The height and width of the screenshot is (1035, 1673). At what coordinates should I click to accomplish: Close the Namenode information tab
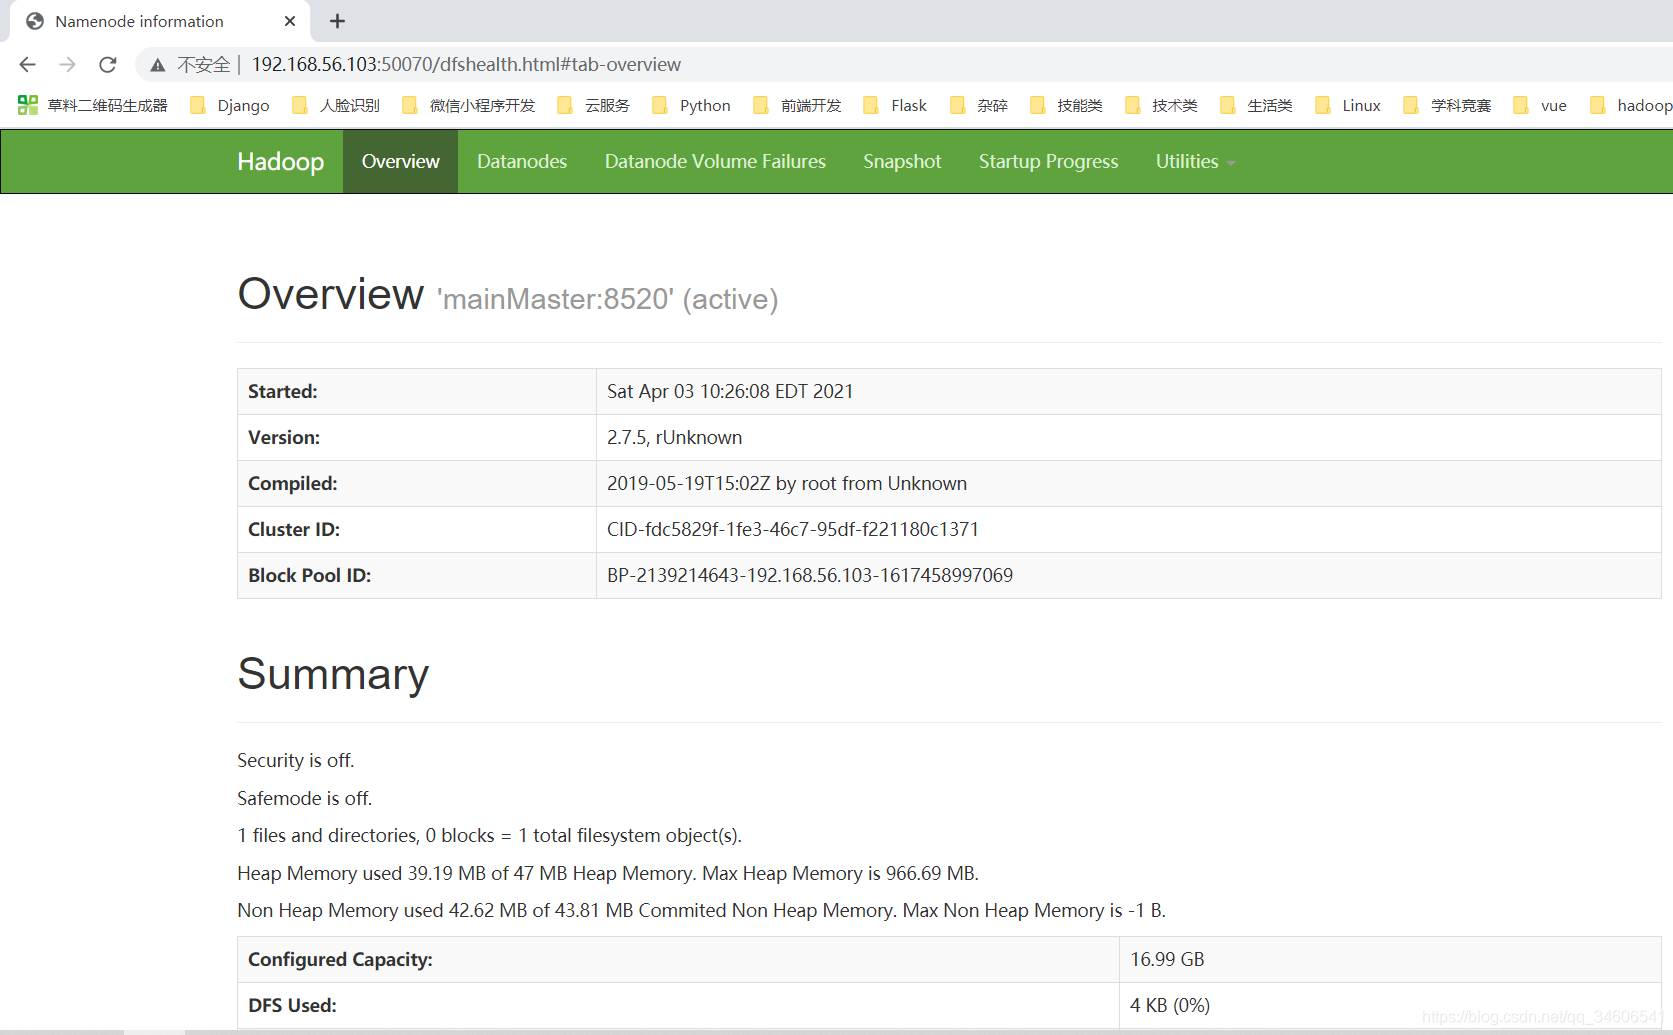(x=290, y=21)
